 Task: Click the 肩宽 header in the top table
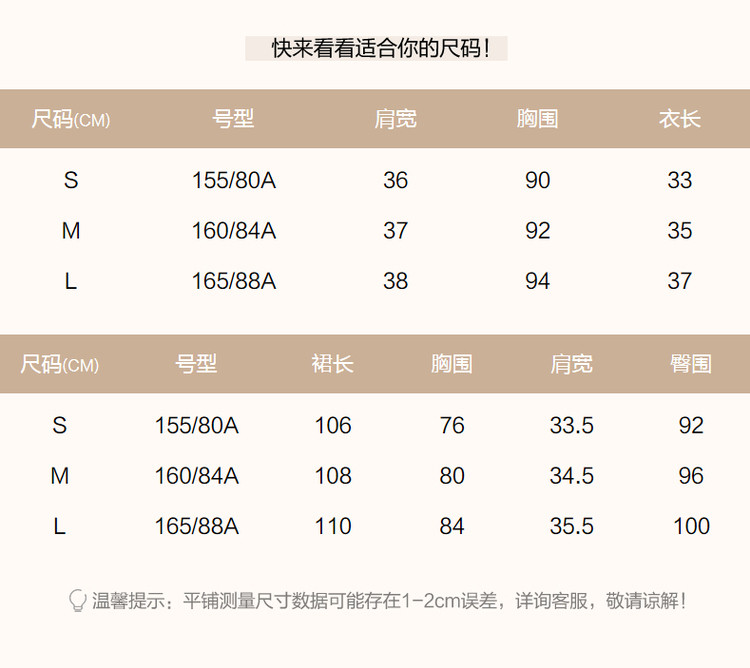(395, 119)
